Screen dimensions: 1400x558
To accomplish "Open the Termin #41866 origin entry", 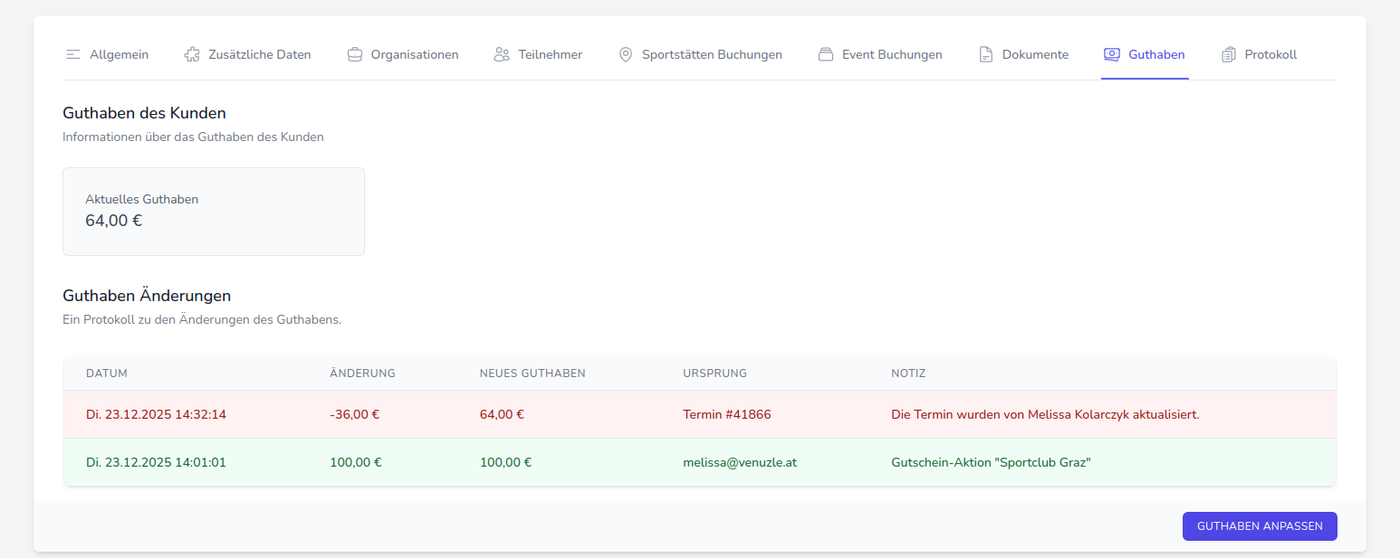I will tap(727, 414).
